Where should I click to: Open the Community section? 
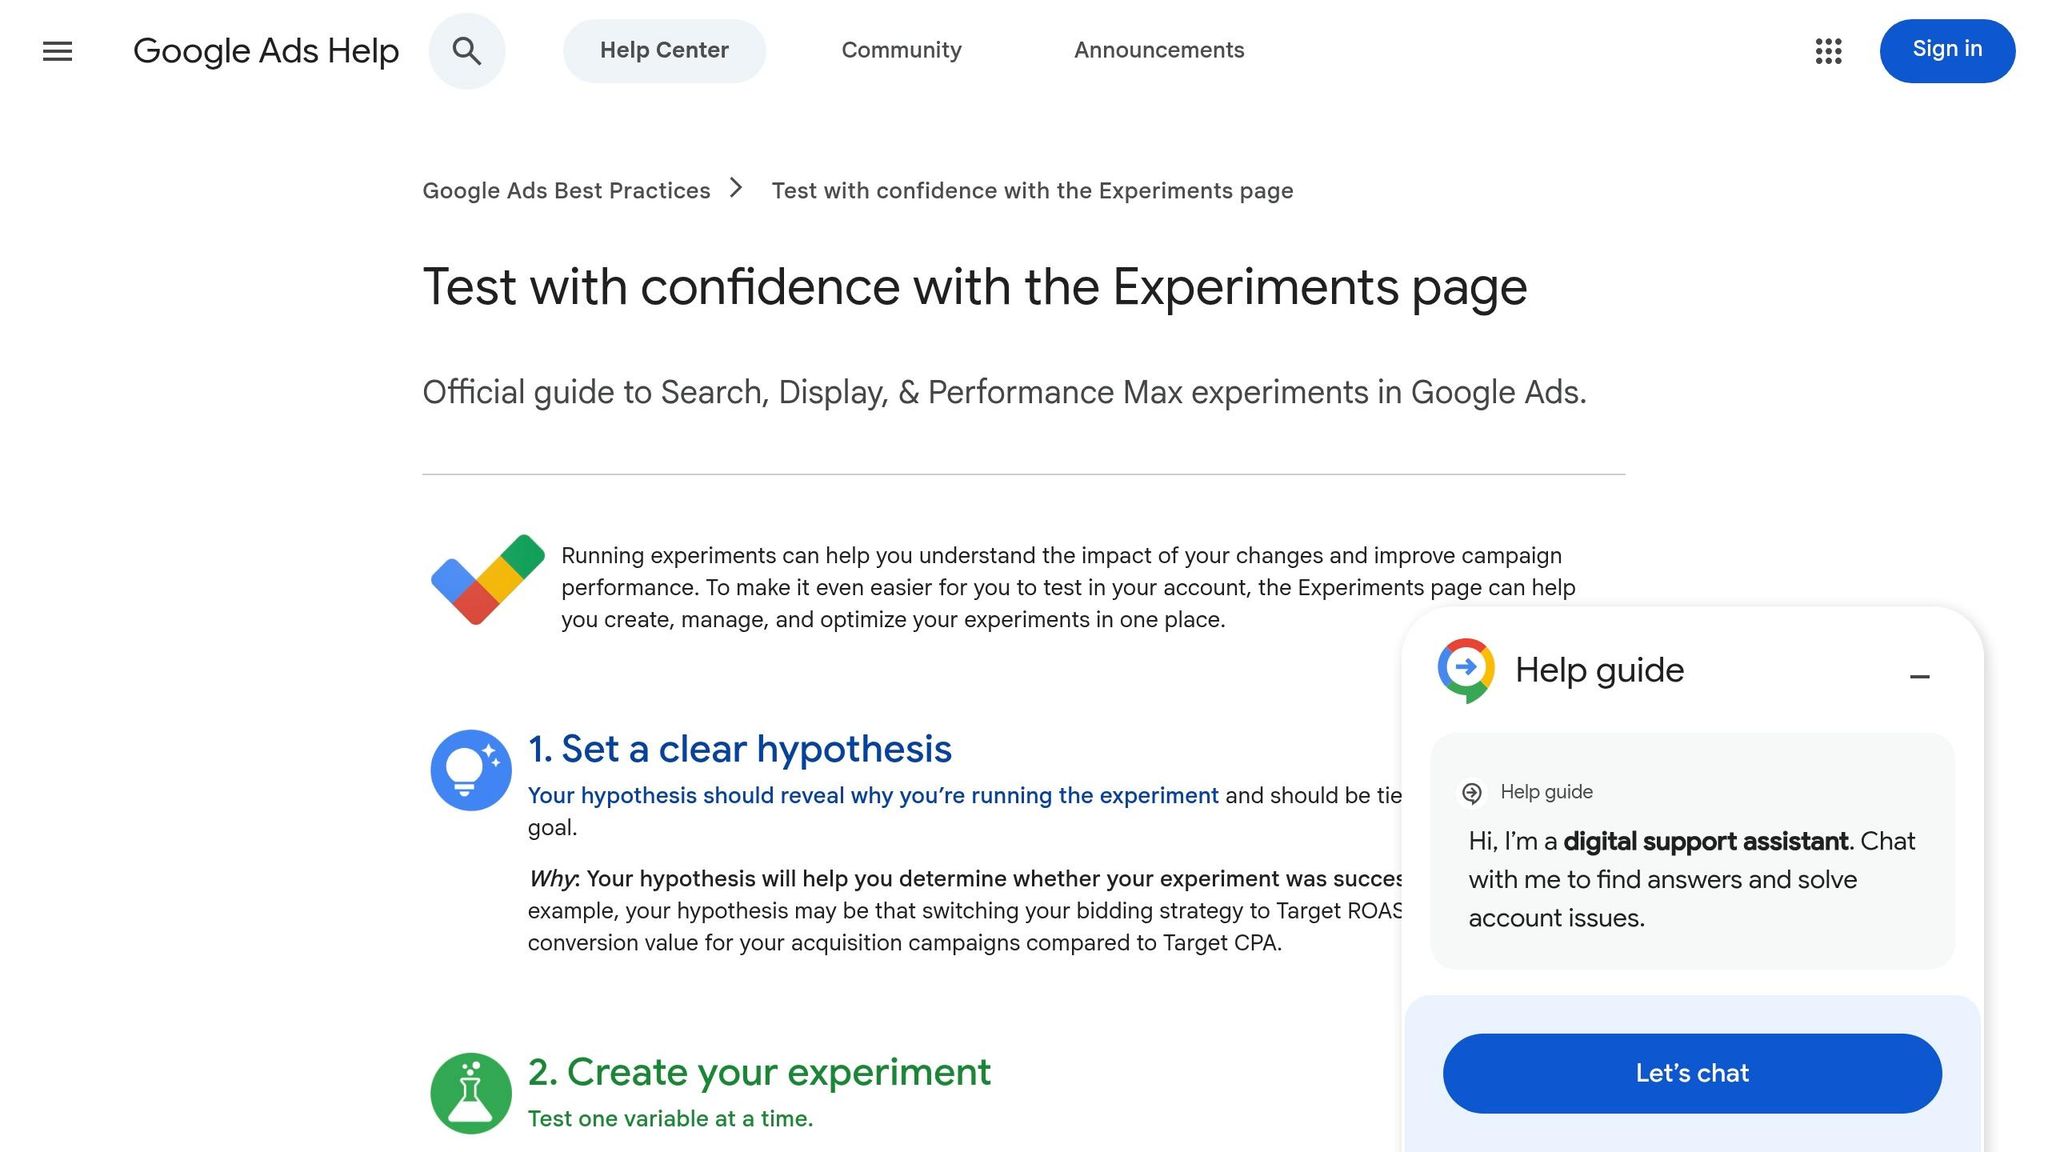900,50
